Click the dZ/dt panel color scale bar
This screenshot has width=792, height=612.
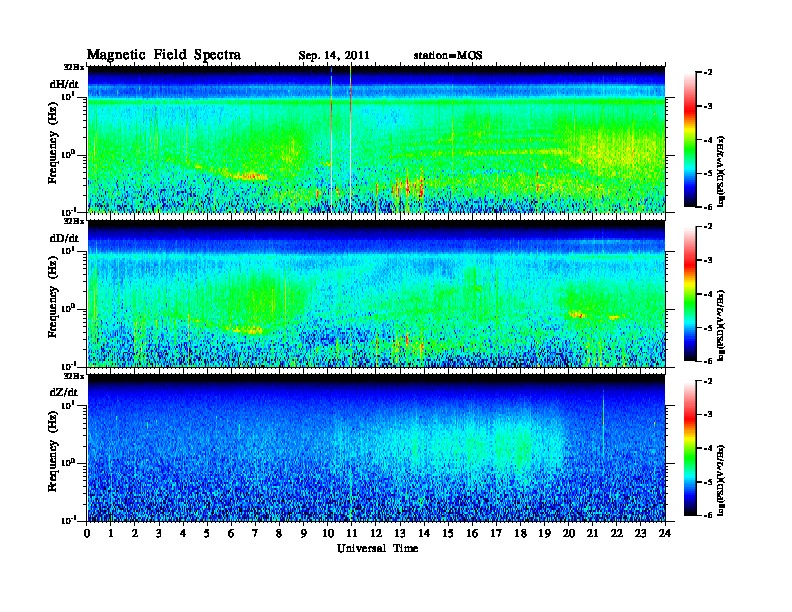690,448
